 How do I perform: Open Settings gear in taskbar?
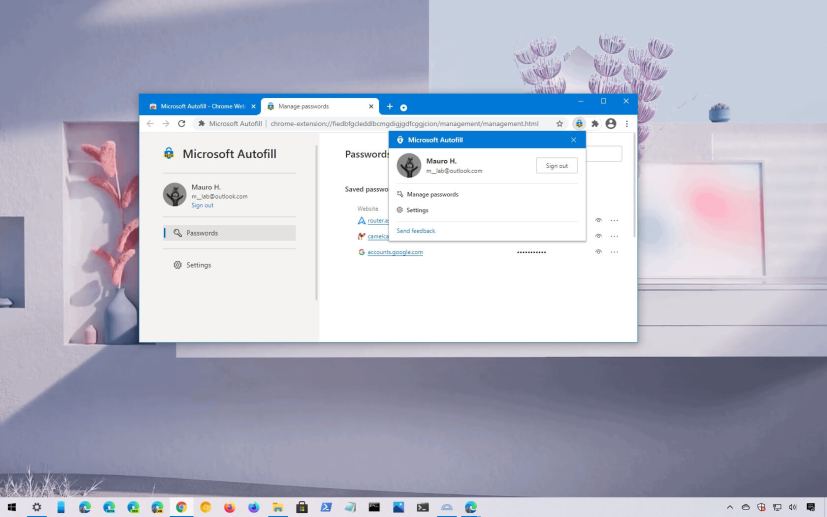[36, 507]
